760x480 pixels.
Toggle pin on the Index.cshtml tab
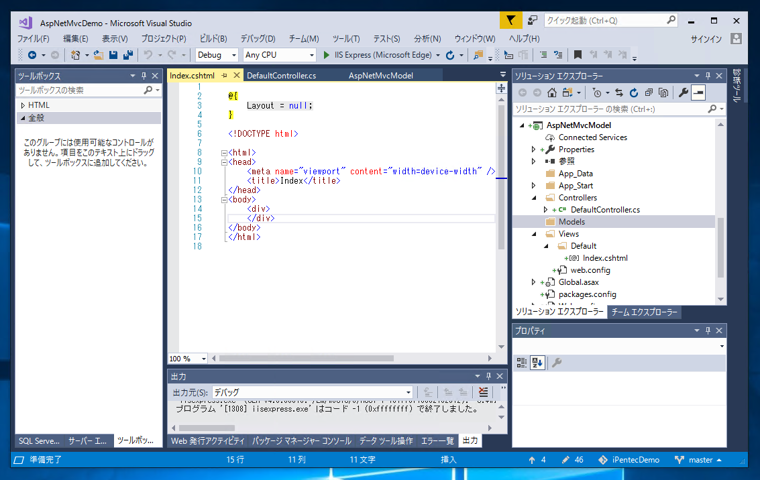point(224,76)
